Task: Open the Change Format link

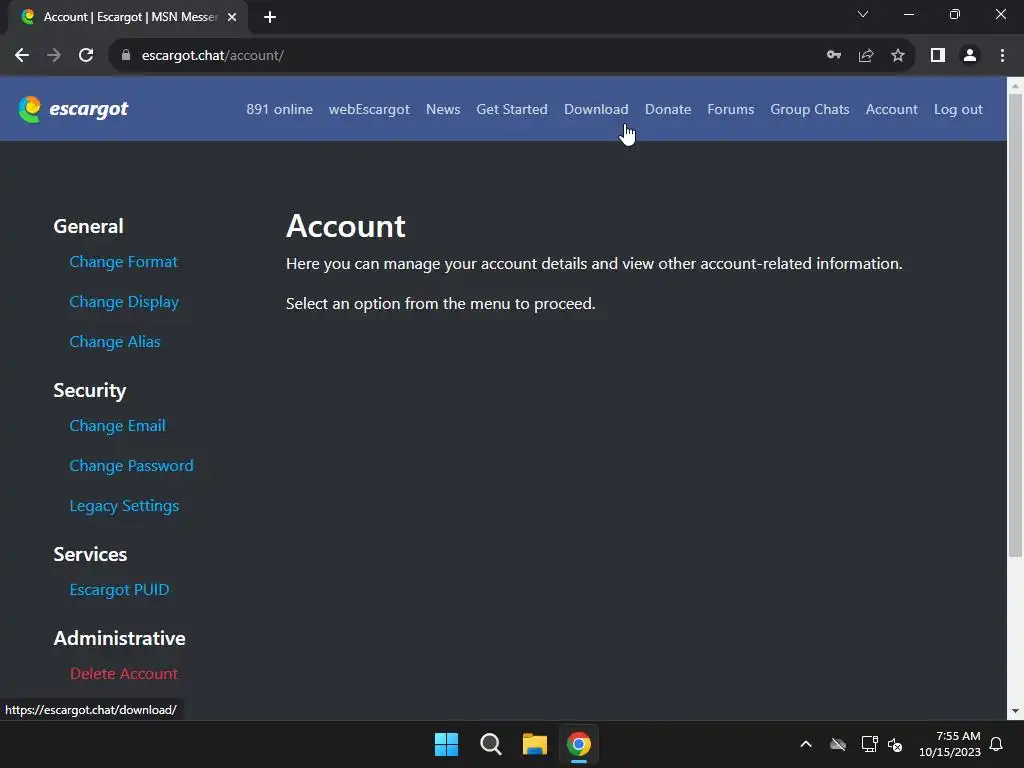Action: (x=123, y=262)
